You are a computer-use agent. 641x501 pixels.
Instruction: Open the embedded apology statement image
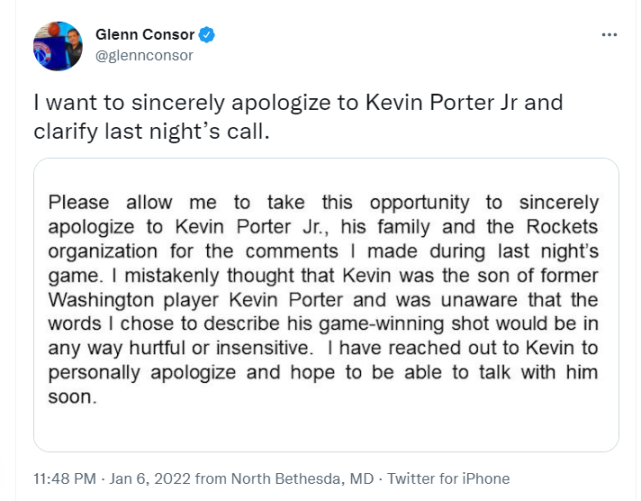click(326, 305)
